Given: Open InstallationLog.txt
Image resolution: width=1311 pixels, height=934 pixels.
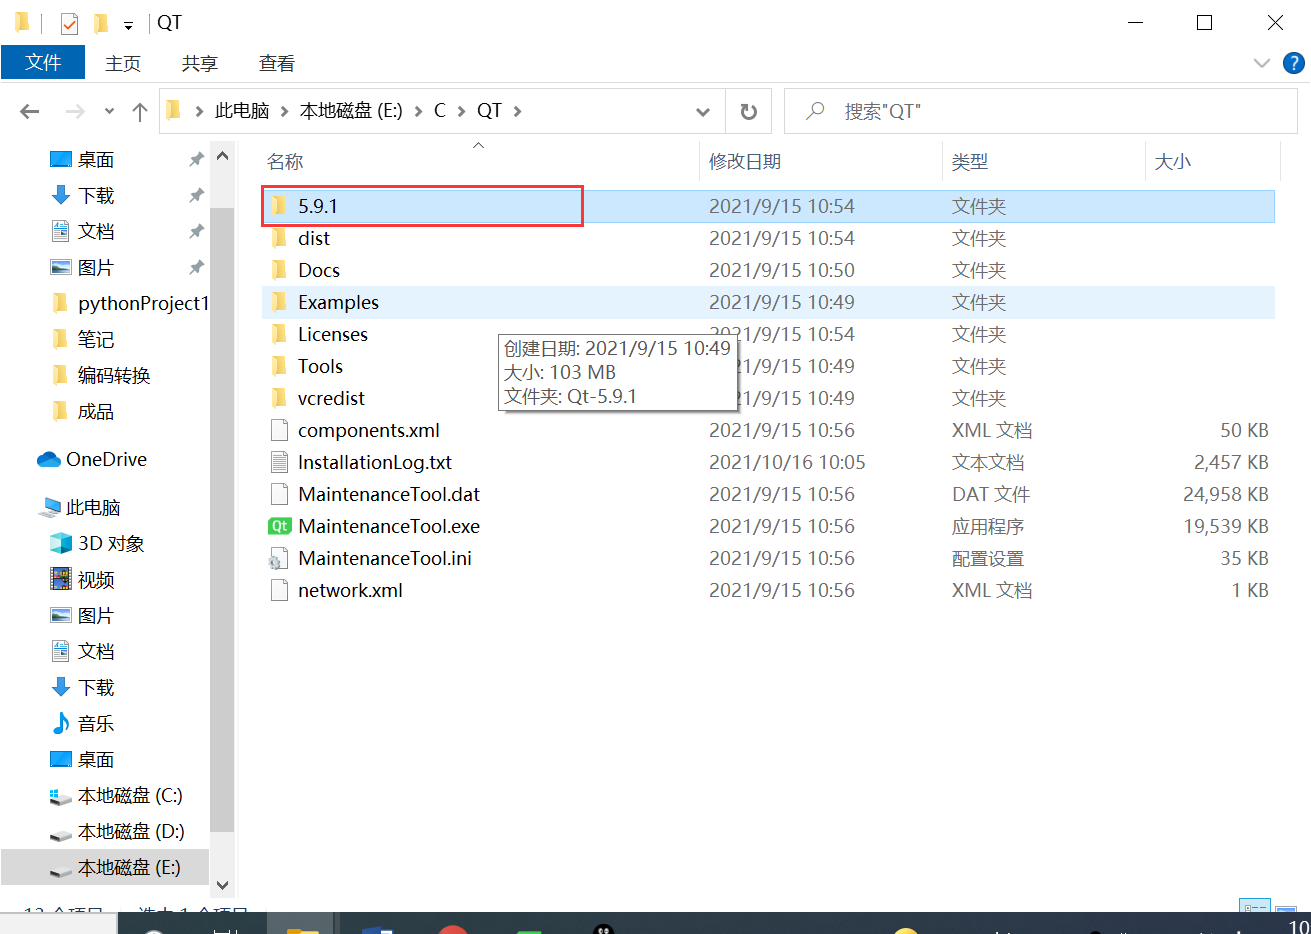Looking at the screenshot, I should [x=373, y=461].
